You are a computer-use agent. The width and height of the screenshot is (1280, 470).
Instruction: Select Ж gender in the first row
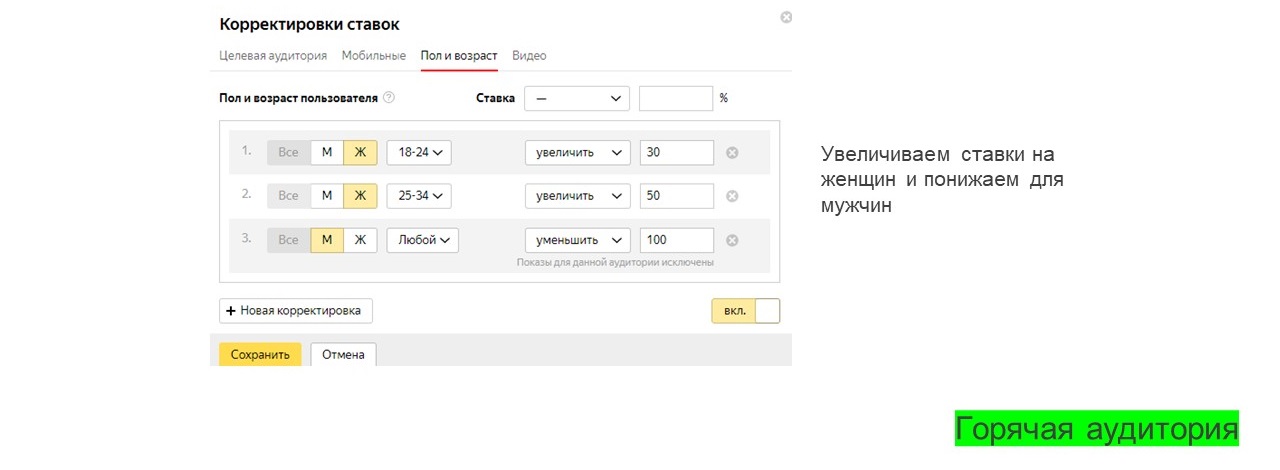360,153
